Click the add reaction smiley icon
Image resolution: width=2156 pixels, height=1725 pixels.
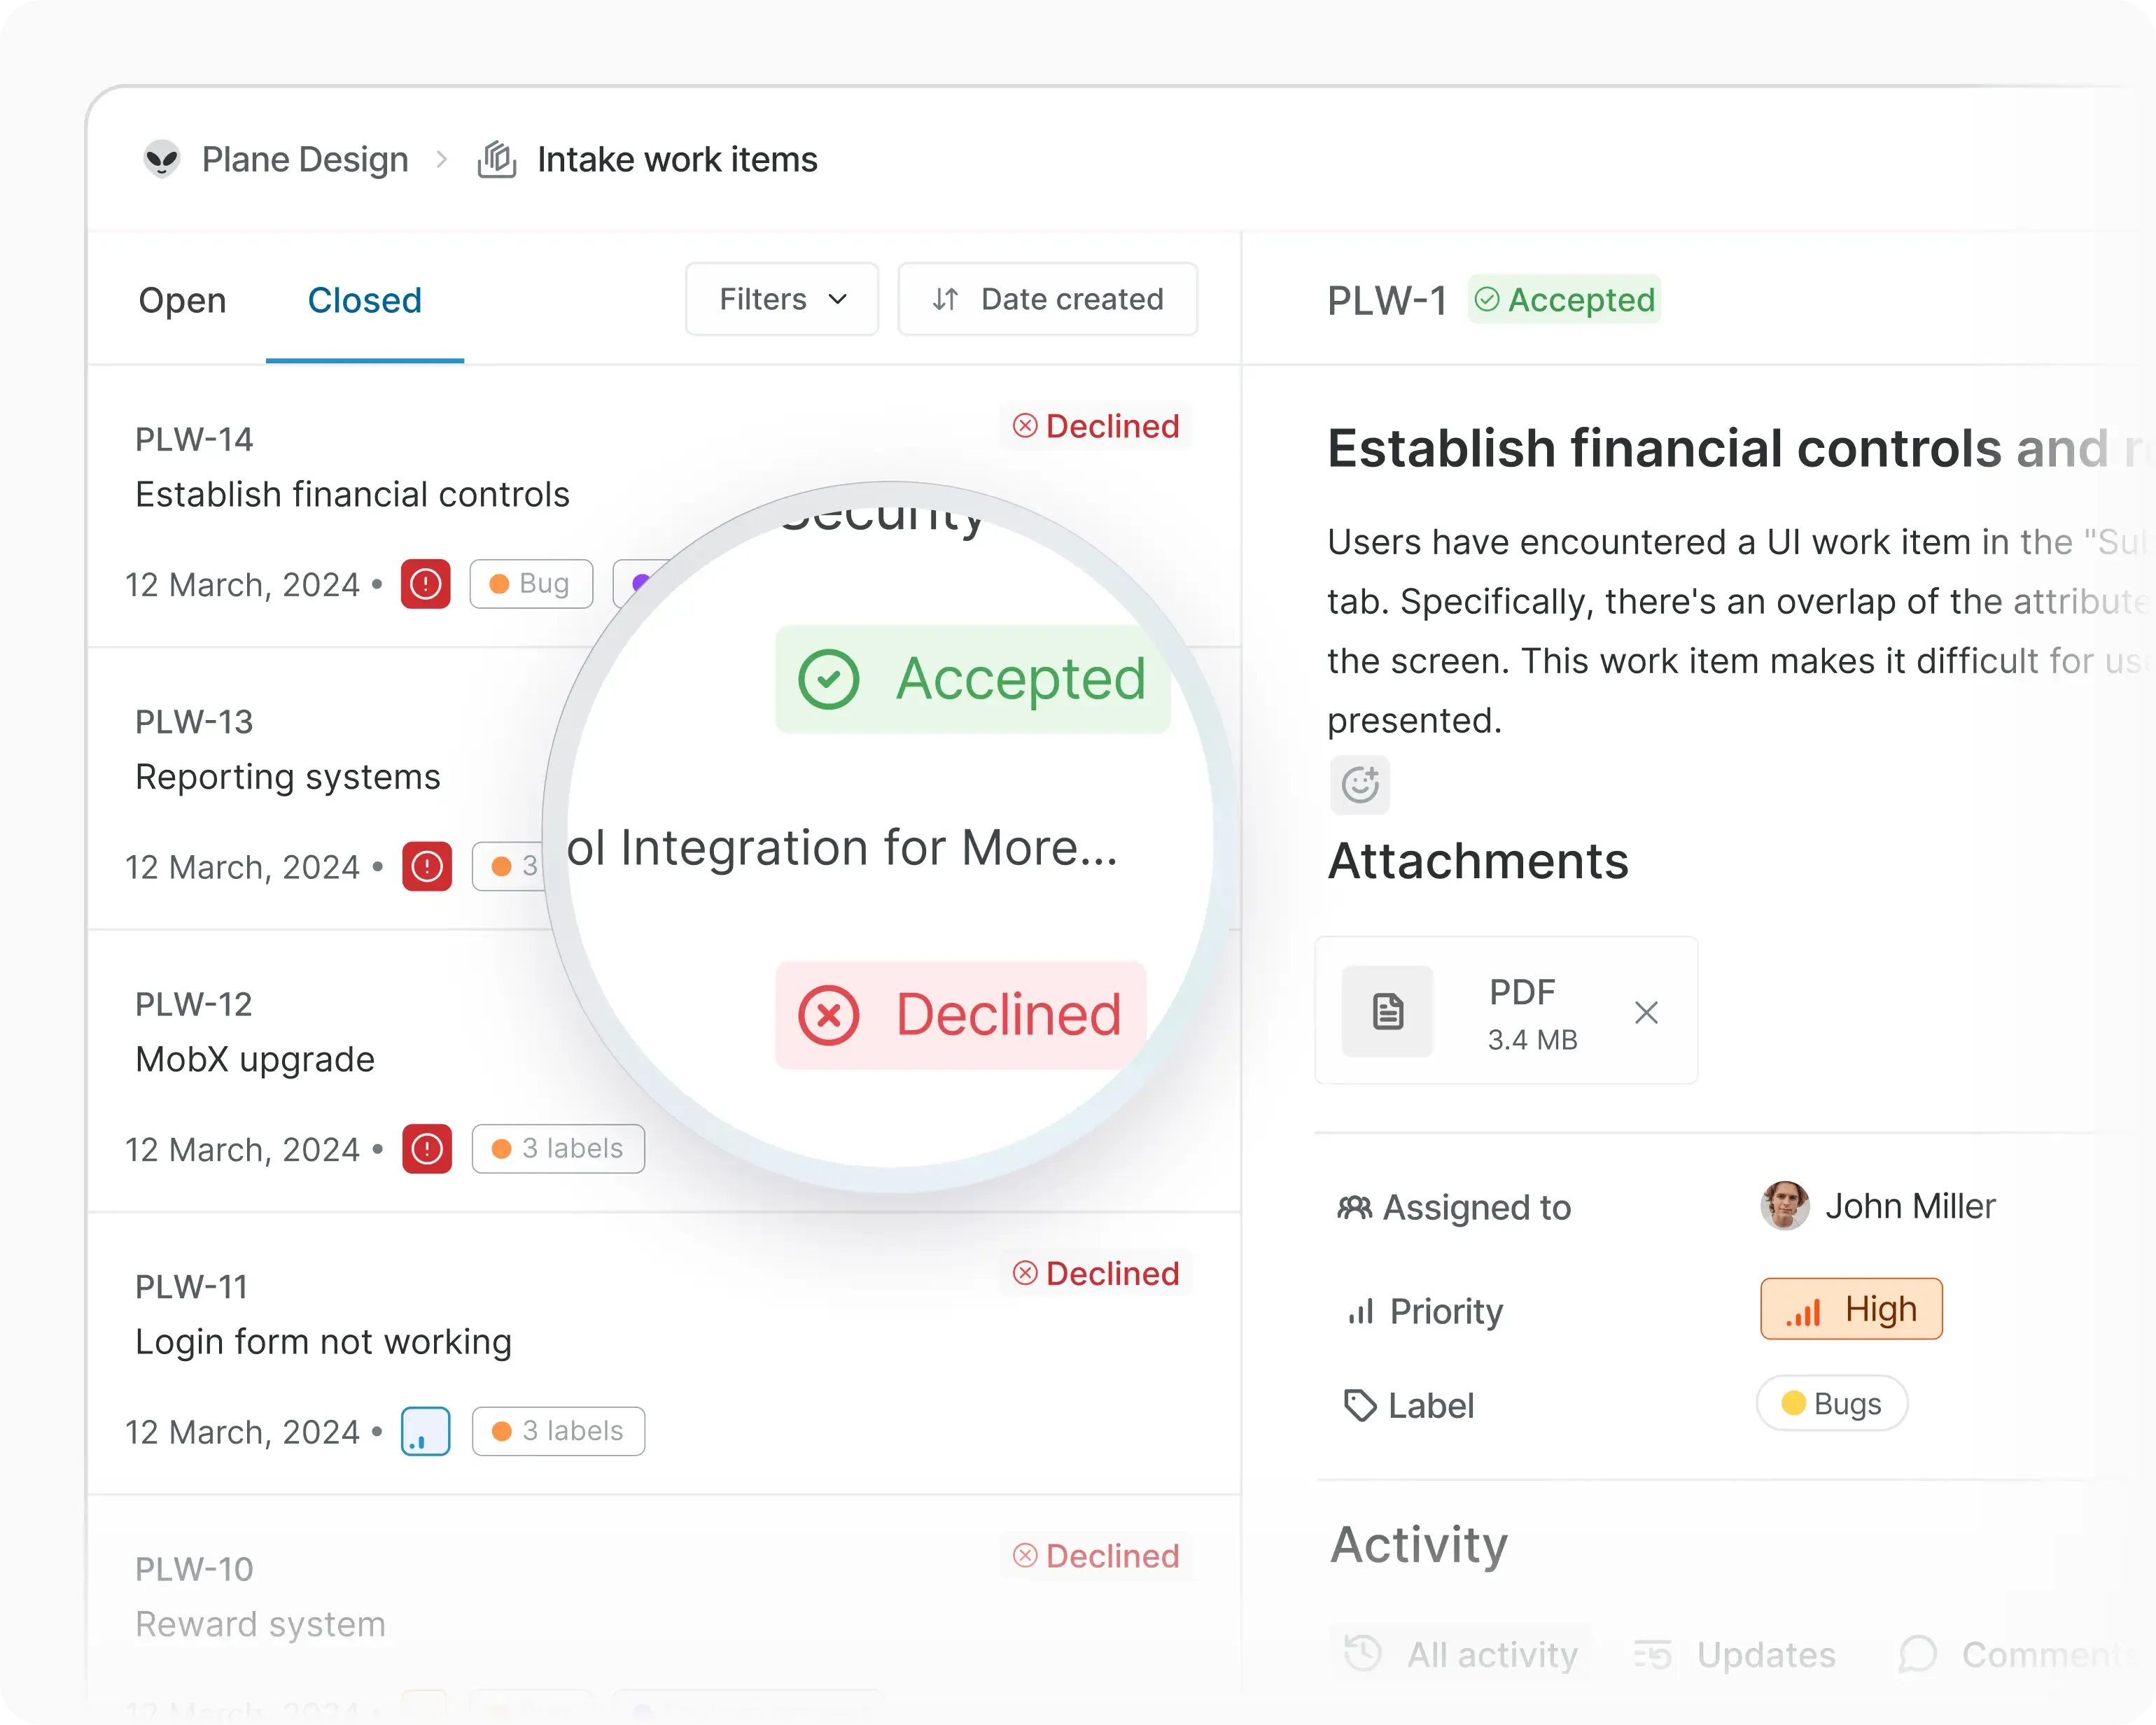[1359, 785]
